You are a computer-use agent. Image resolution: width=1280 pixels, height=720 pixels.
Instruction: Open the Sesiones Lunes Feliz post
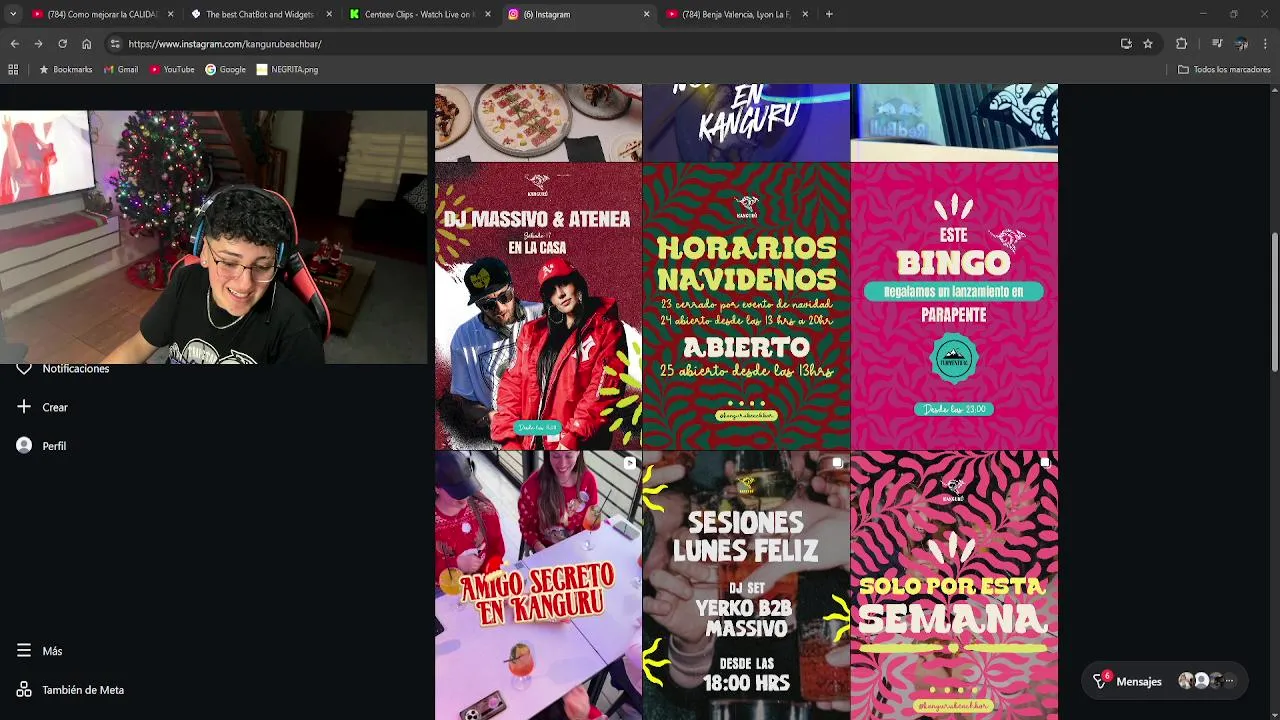click(x=746, y=585)
